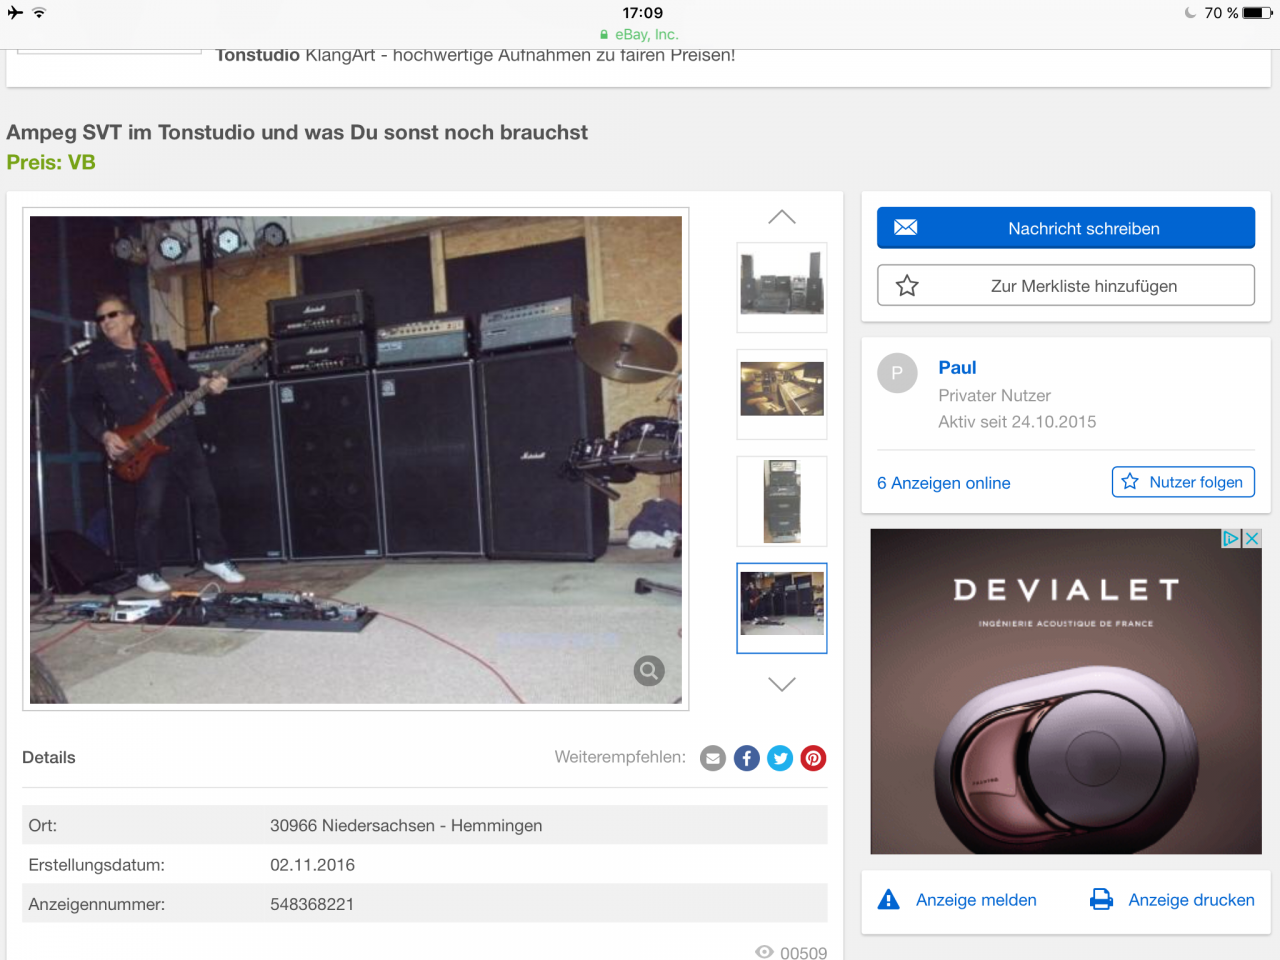Click Weiterempfehlen label
Screen dimensions: 1280x960
620,757
